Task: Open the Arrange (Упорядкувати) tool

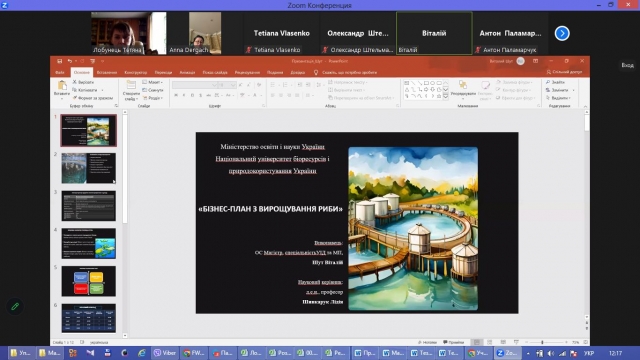Action: pyautogui.click(x=463, y=90)
